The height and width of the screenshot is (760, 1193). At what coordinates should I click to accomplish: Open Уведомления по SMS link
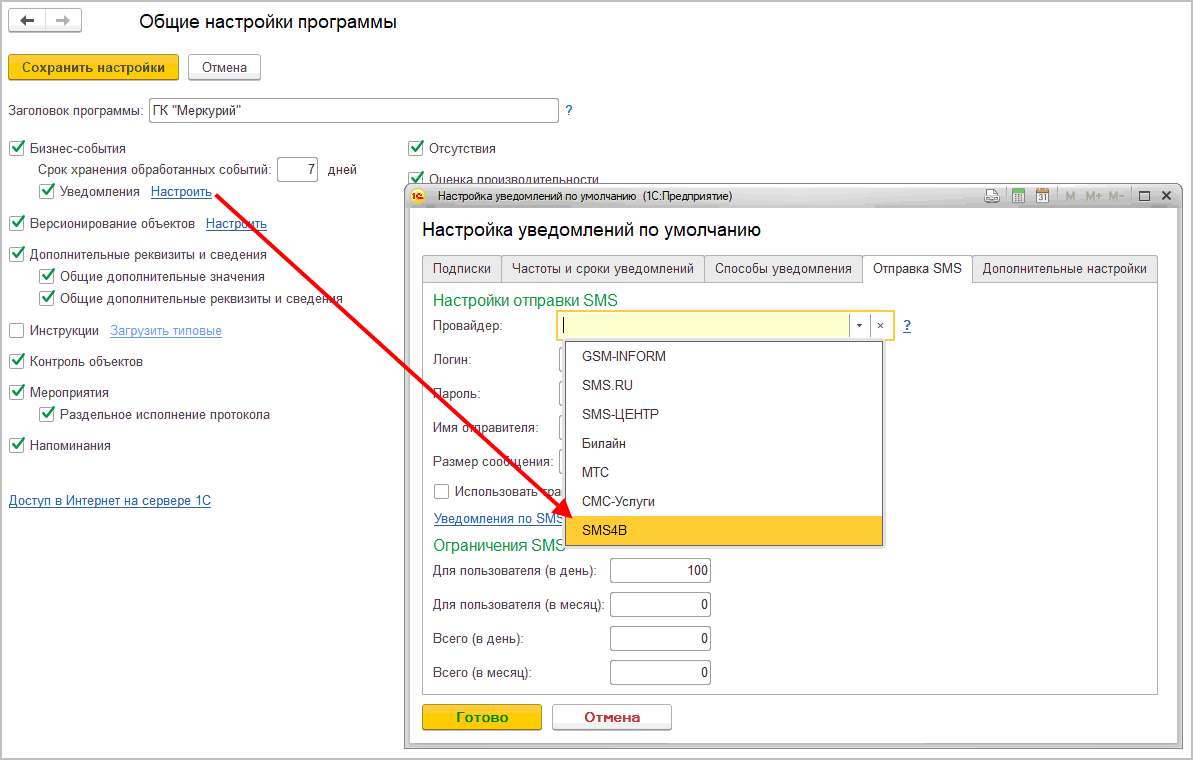pos(498,518)
